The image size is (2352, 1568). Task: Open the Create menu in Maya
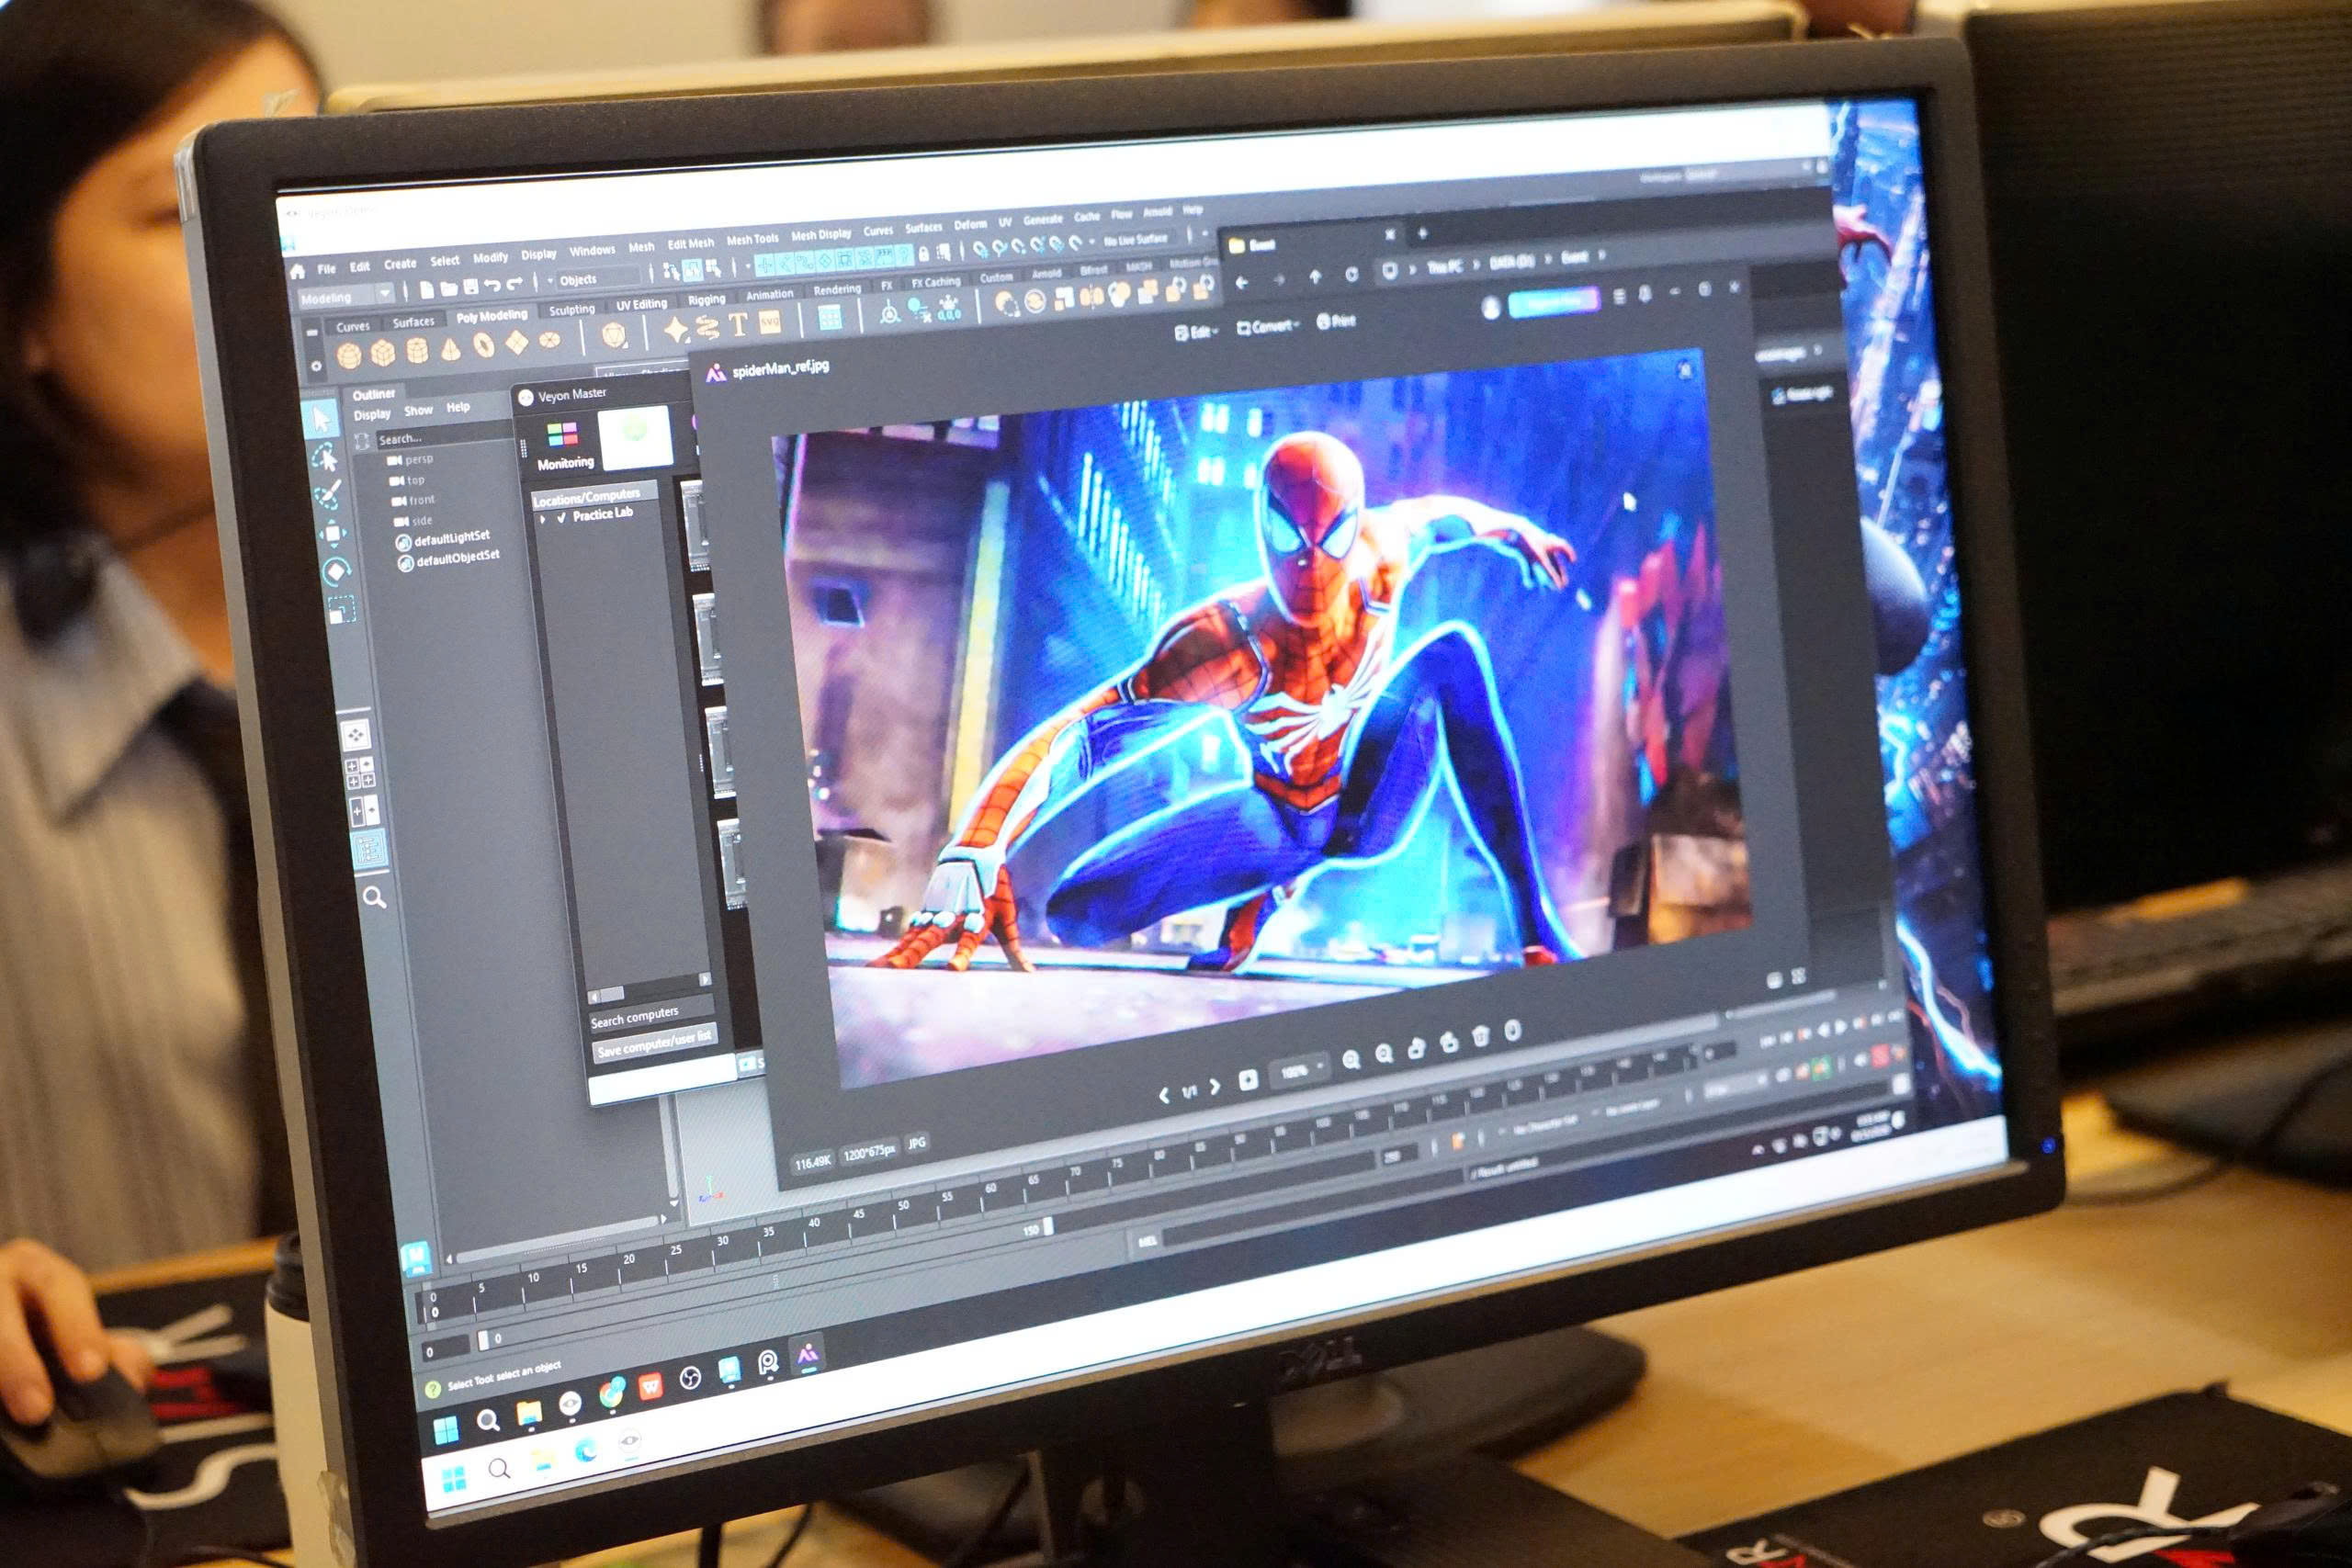point(400,264)
